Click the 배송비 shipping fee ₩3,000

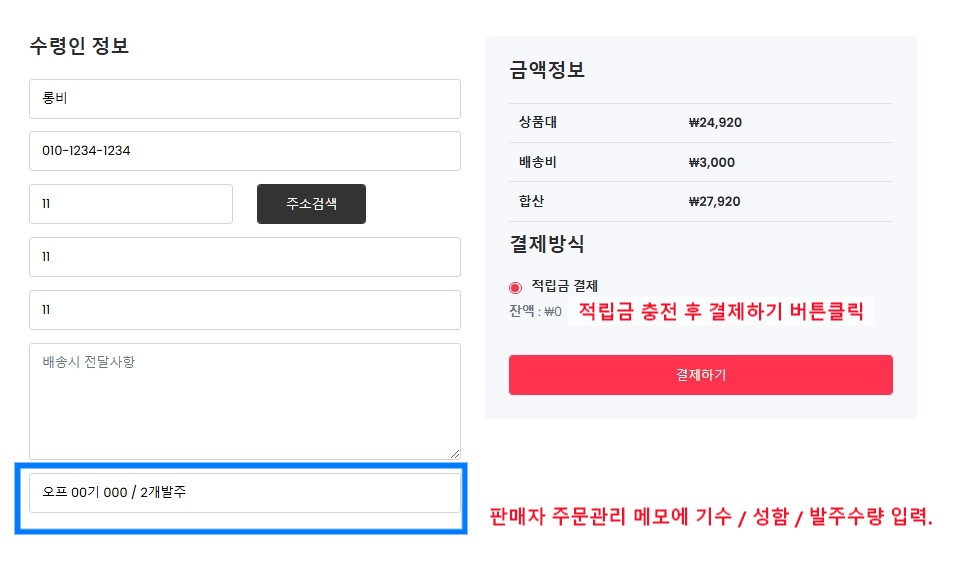pyautogui.click(x=711, y=162)
